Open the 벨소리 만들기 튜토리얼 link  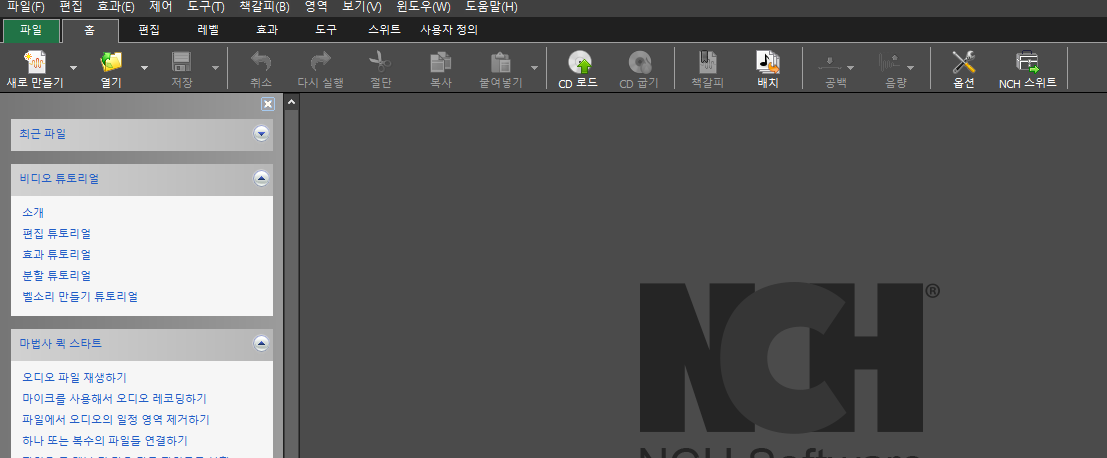[80, 296]
